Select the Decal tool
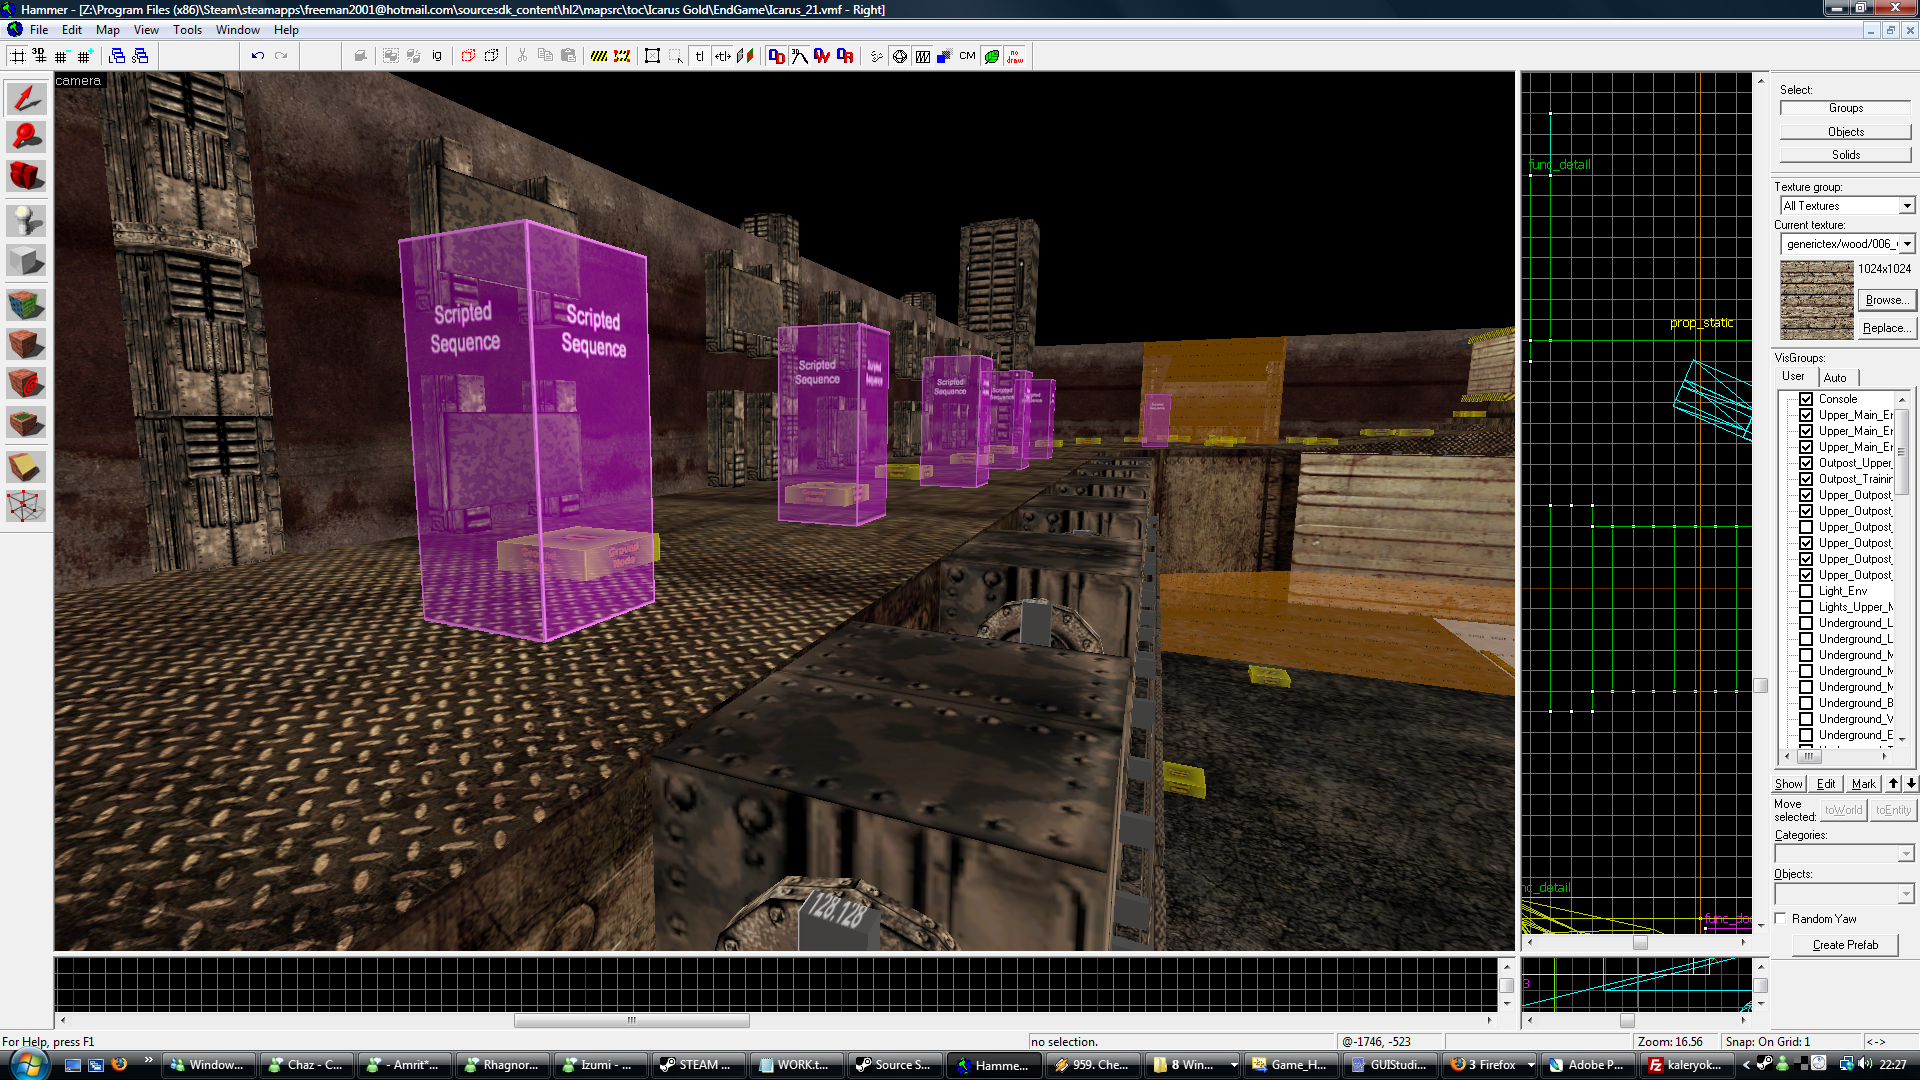Image resolution: width=1920 pixels, height=1080 pixels. click(26, 383)
